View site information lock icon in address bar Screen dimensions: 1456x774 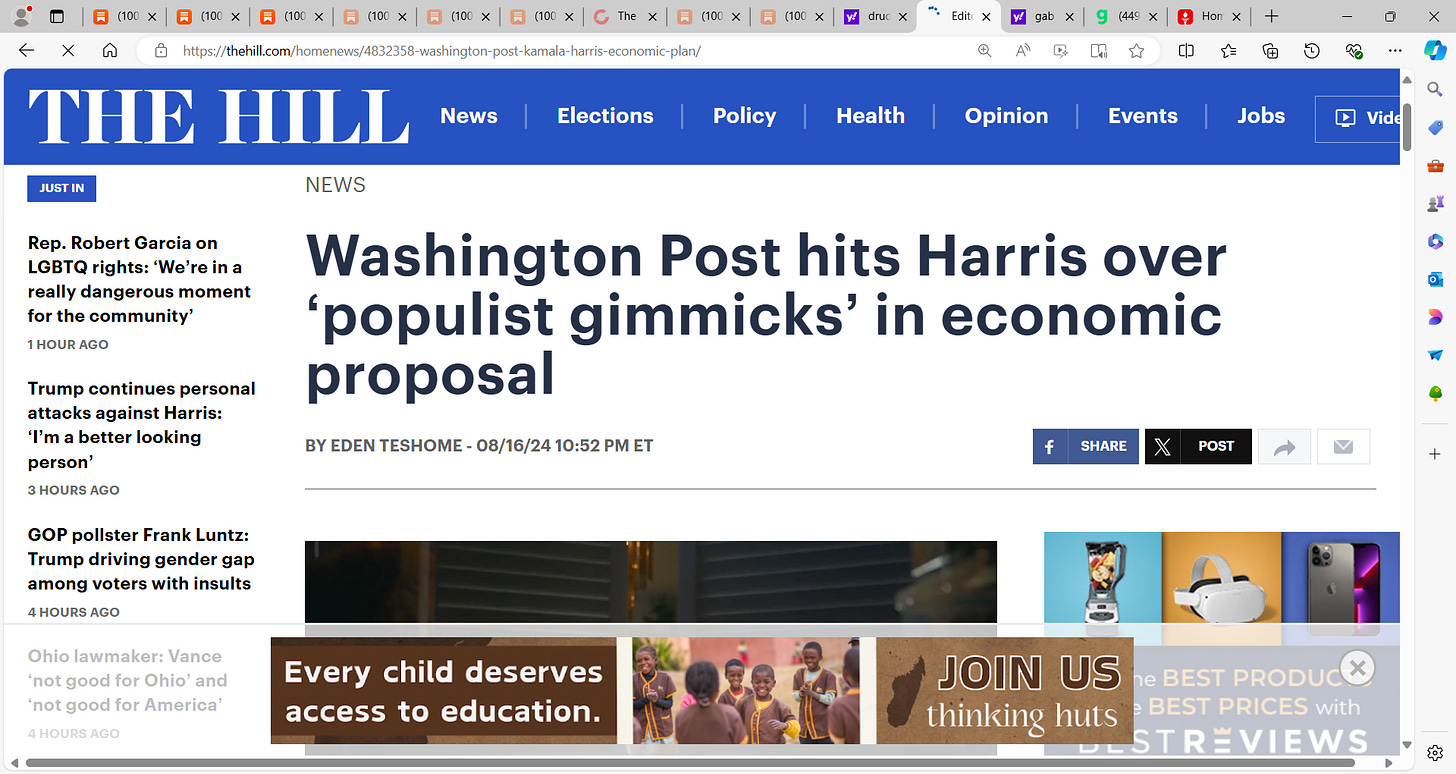pos(160,51)
